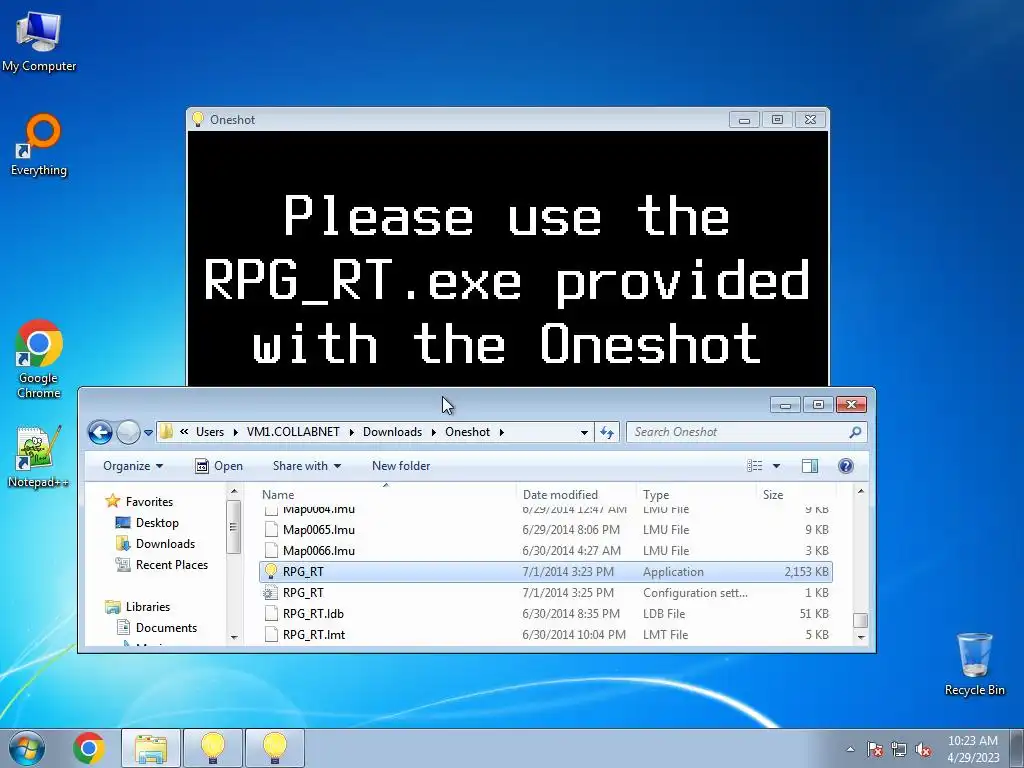Select Downloads under Favorites
This screenshot has width=1024, height=768.
[x=165, y=543]
